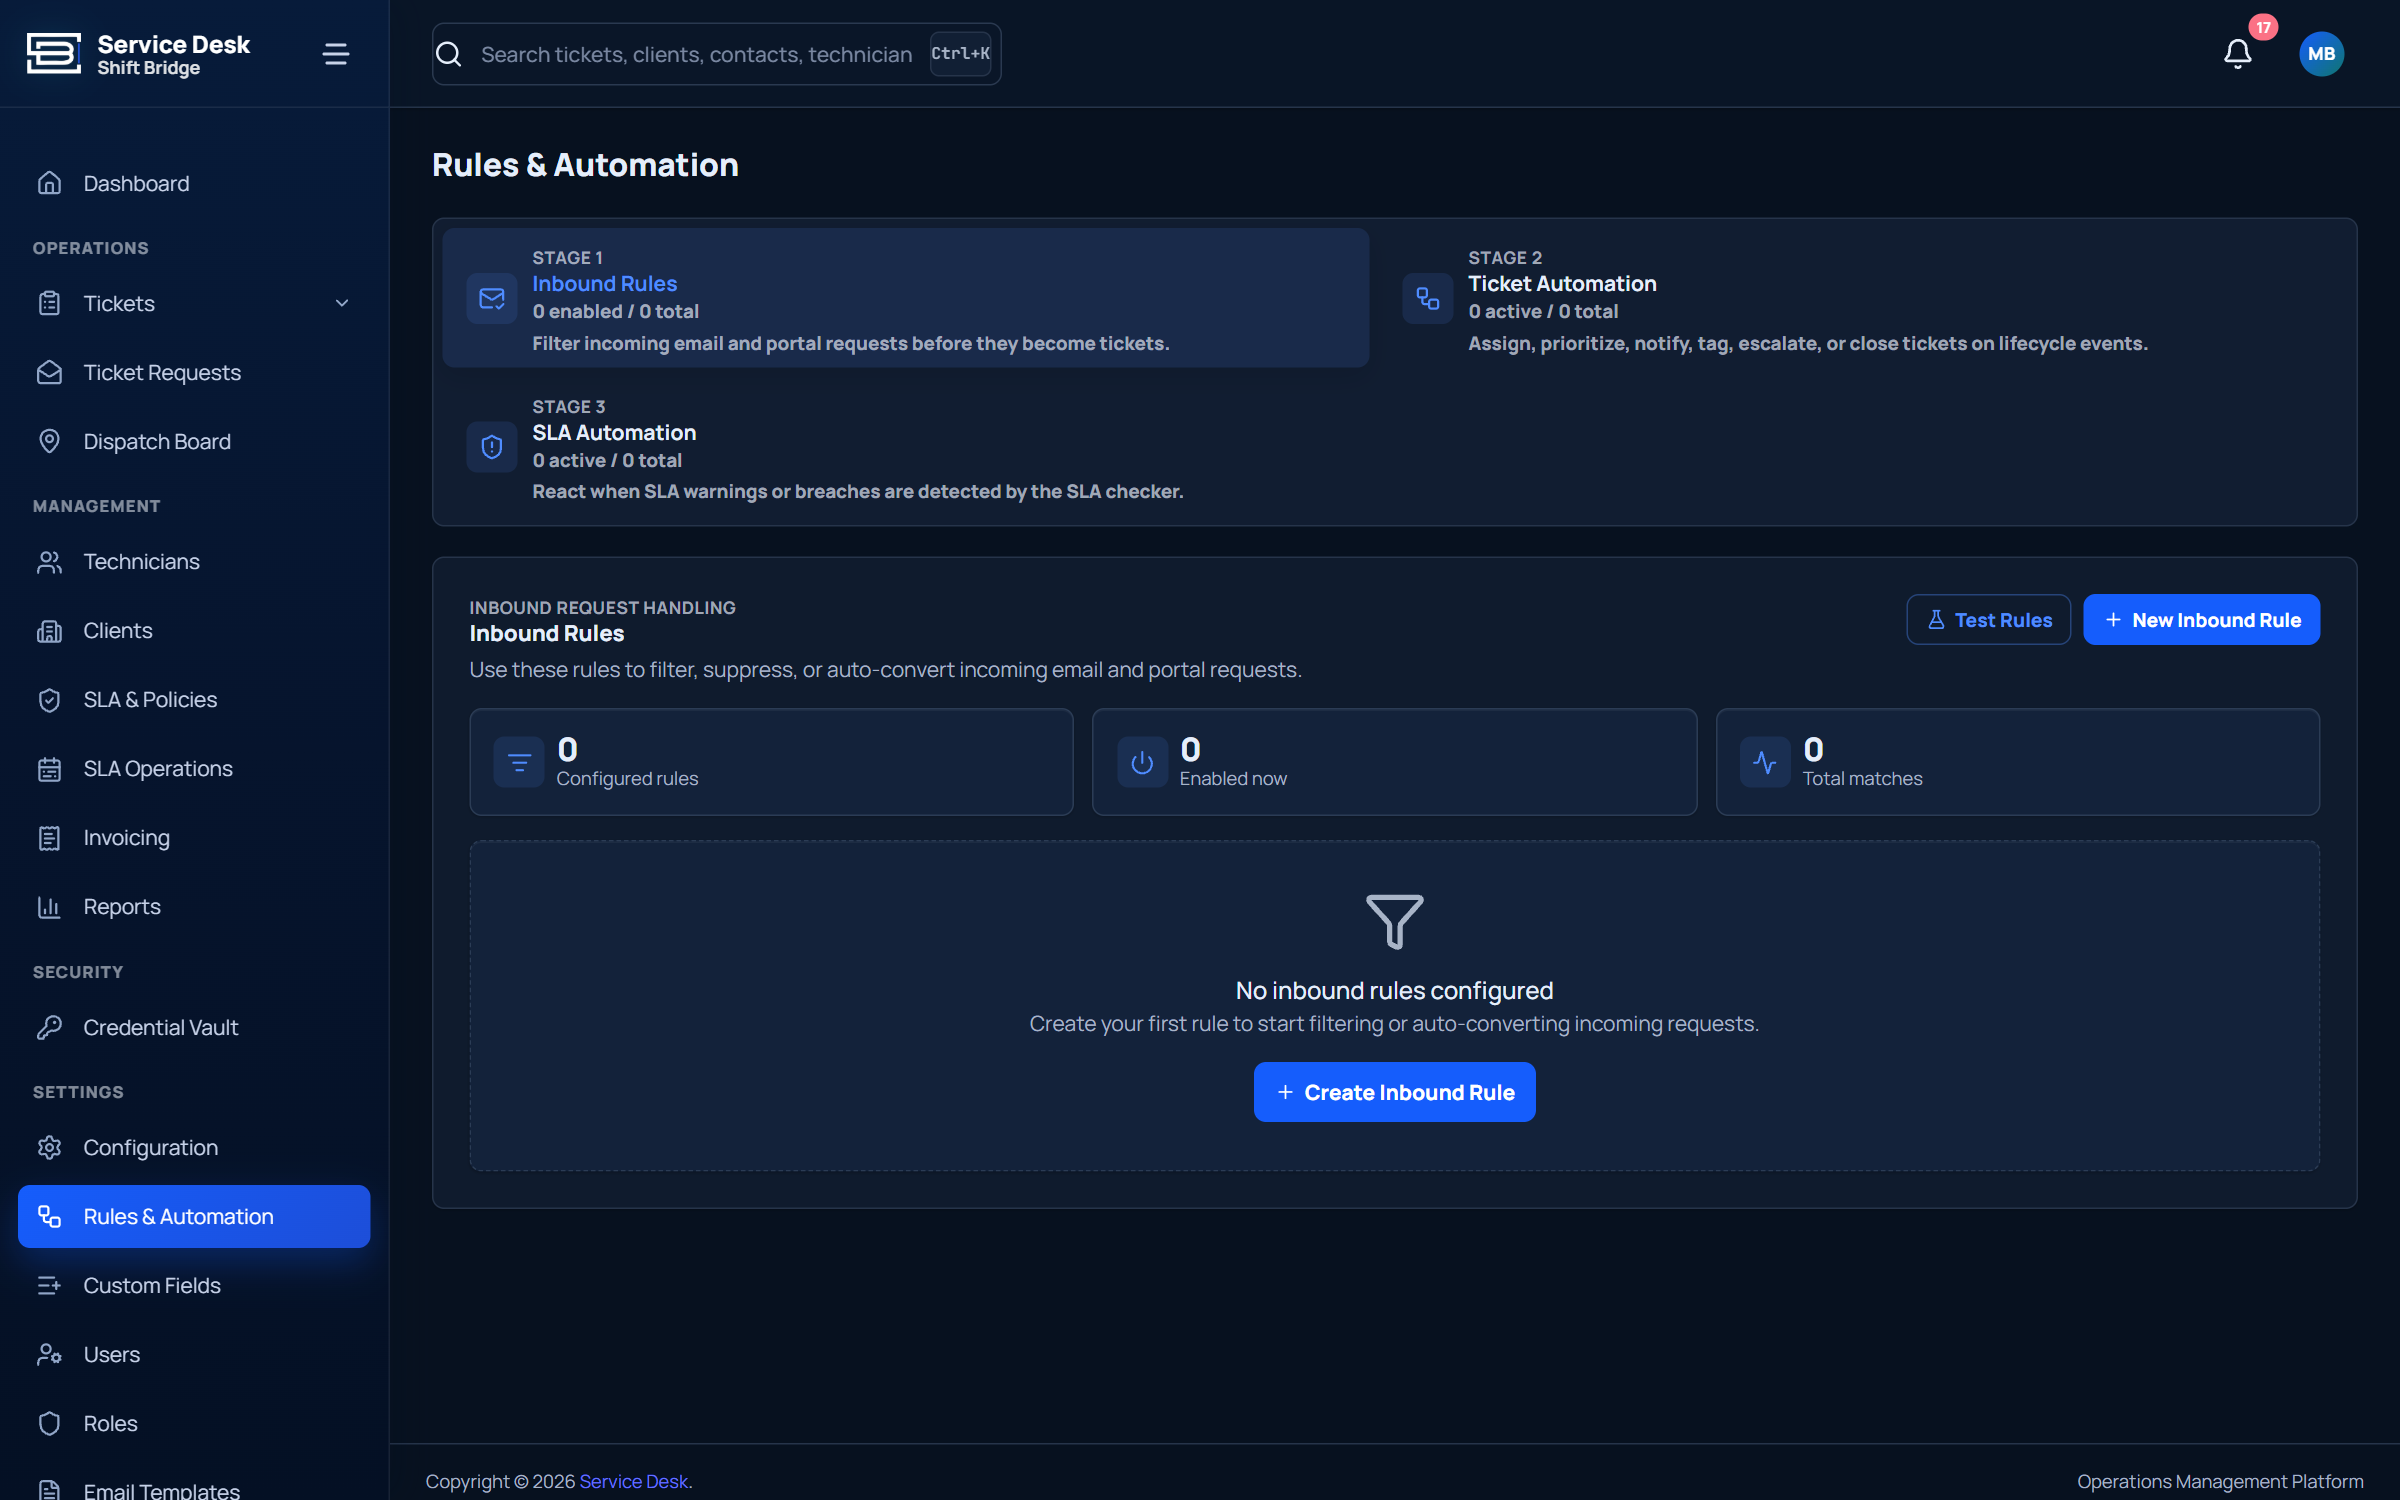Click 'Operations Management Platform' footer text

2220,1481
